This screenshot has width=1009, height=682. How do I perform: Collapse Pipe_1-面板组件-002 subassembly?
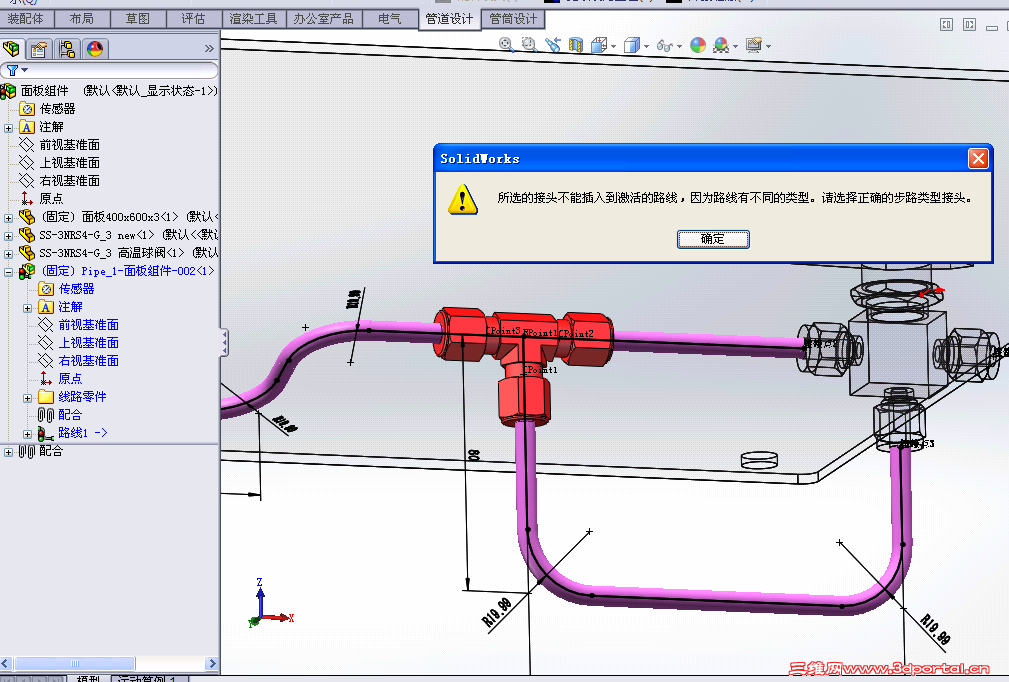(x=8, y=272)
